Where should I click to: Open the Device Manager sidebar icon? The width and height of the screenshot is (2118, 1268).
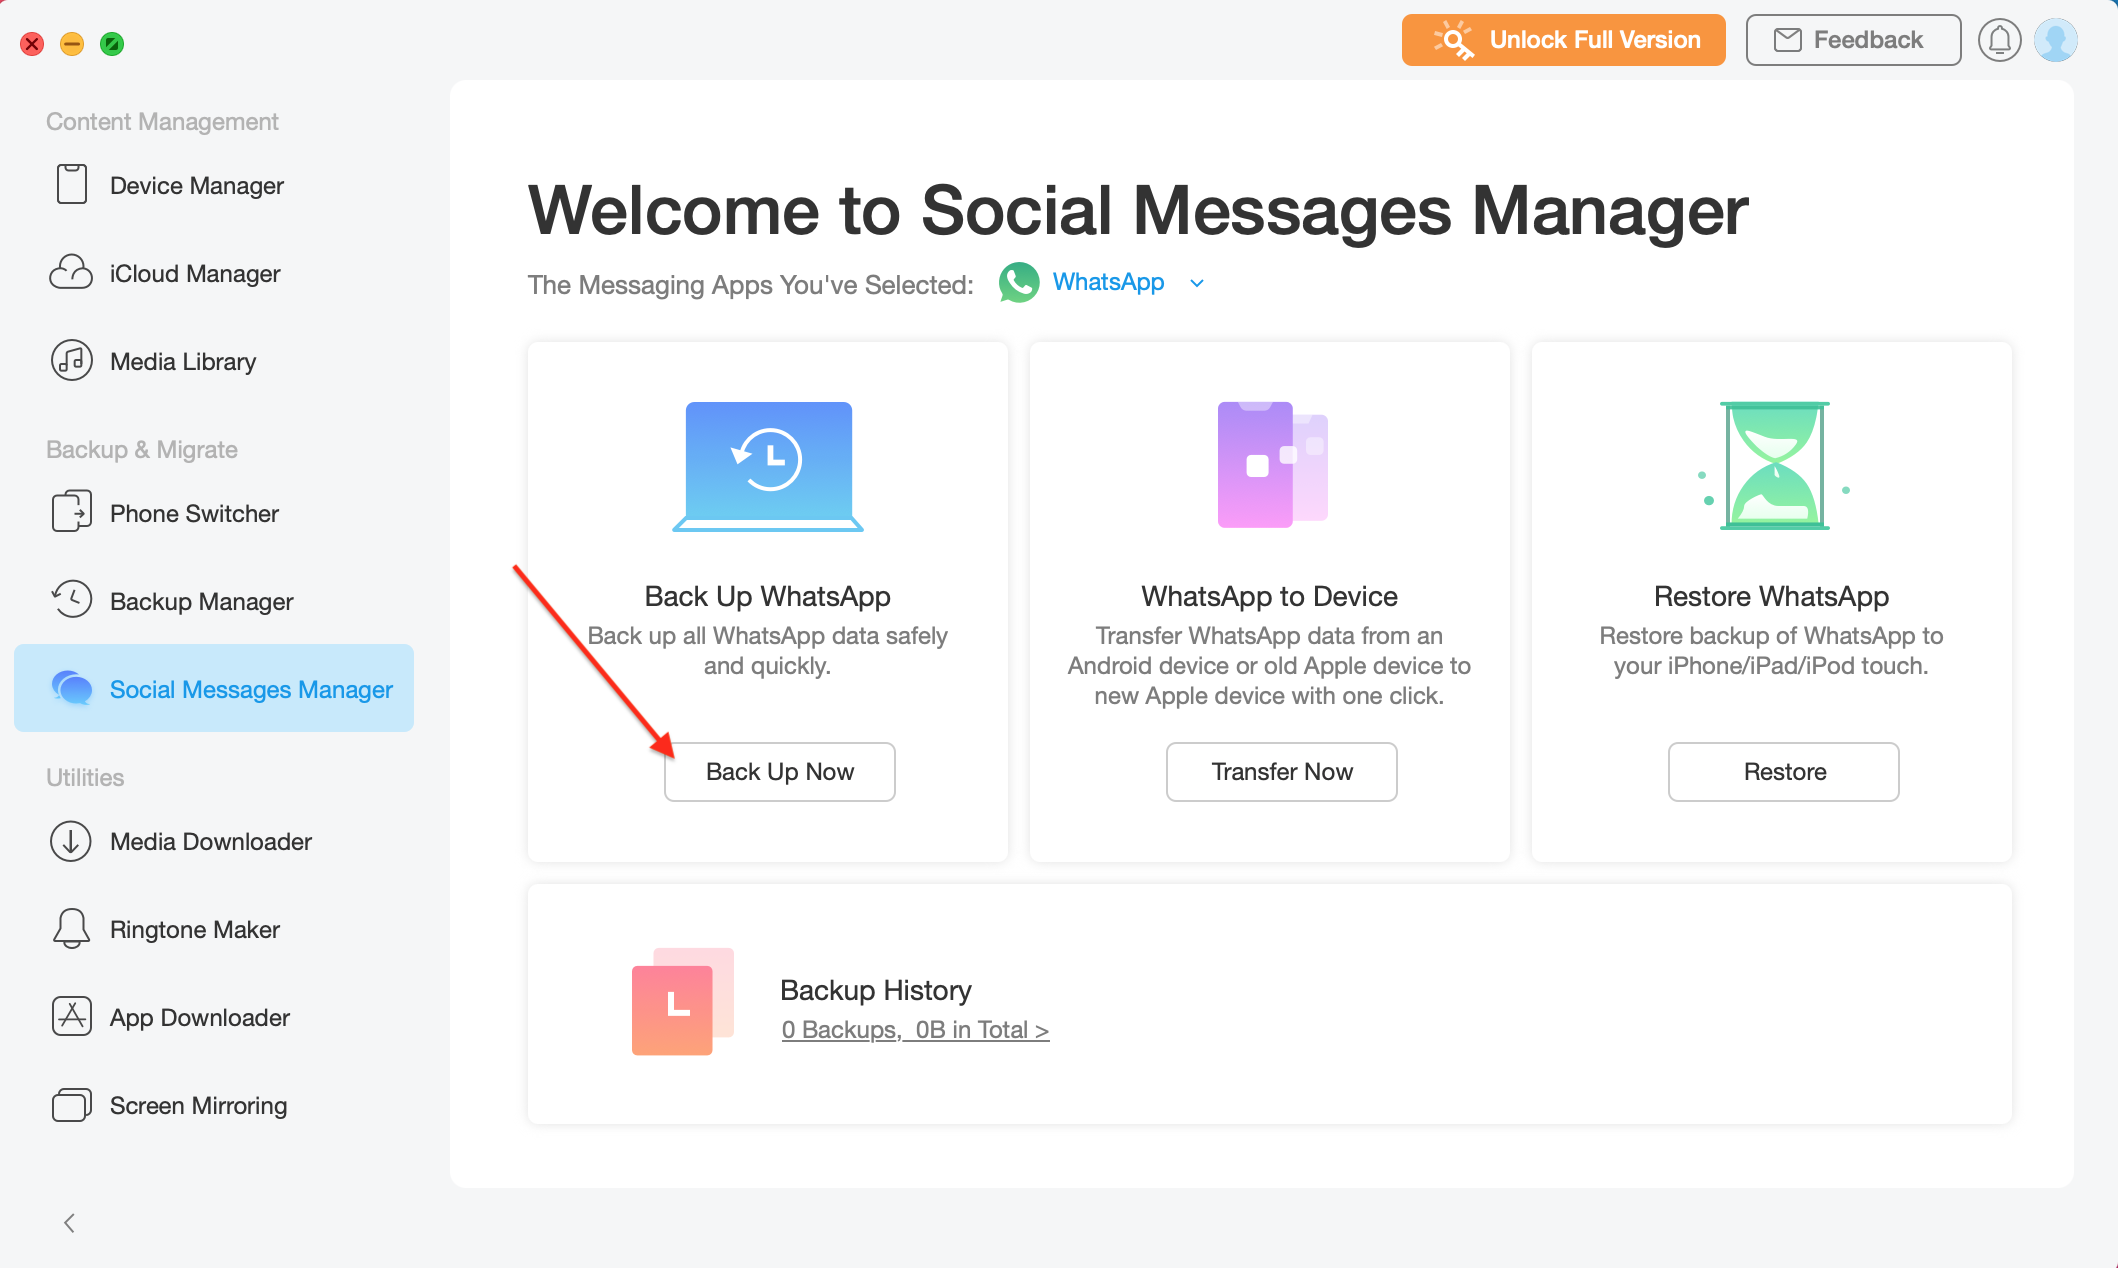pos(71,184)
